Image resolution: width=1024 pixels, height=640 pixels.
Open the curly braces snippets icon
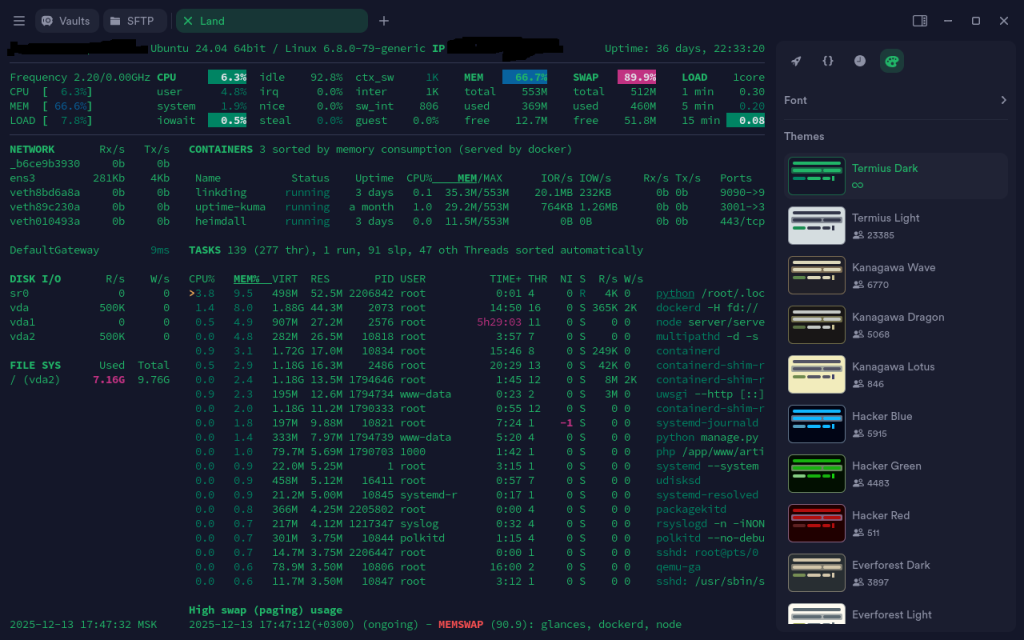click(828, 61)
